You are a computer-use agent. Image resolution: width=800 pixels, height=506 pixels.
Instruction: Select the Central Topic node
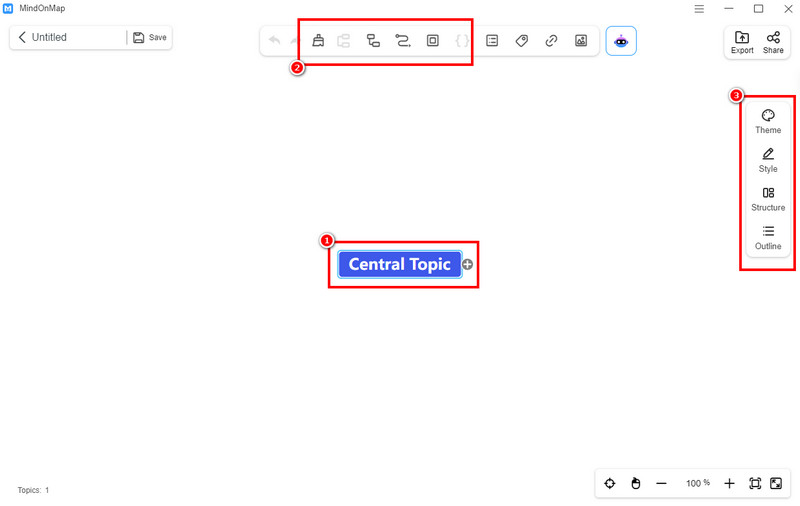click(399, 264)
